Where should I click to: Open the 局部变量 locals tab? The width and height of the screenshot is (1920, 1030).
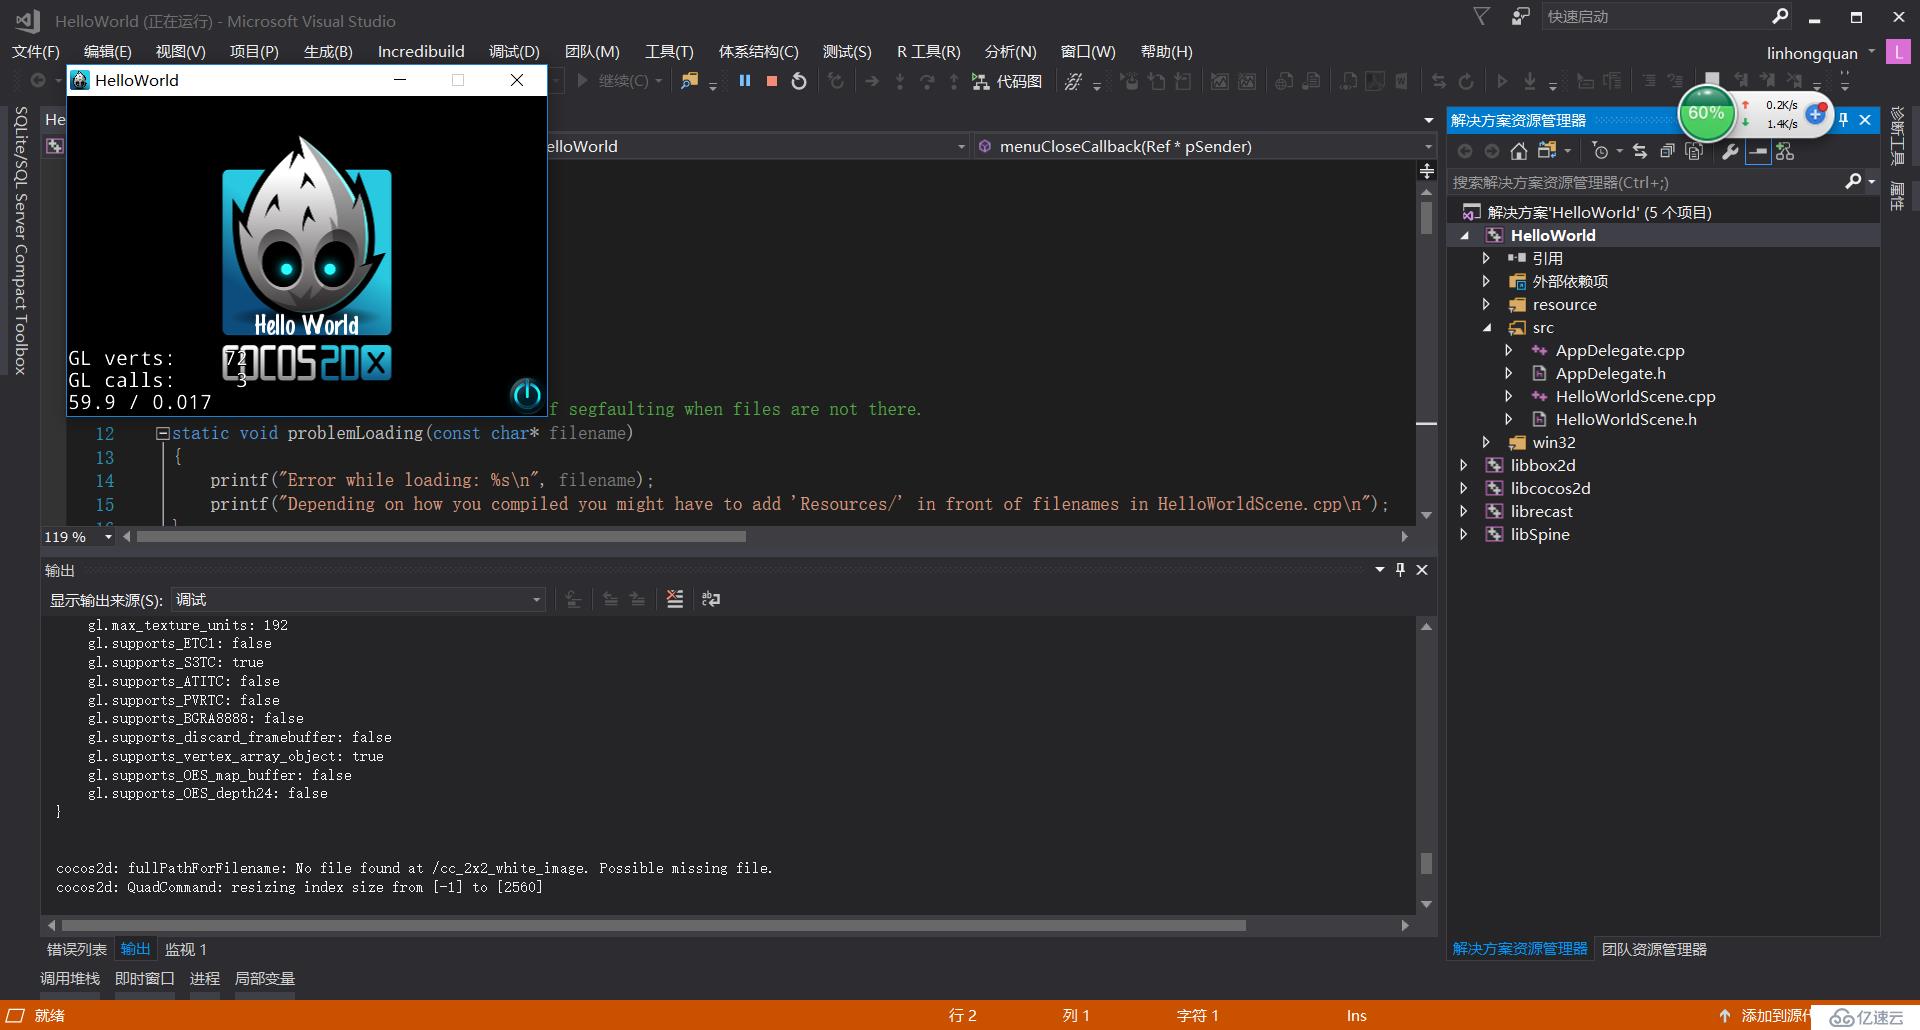pos(264,978)
